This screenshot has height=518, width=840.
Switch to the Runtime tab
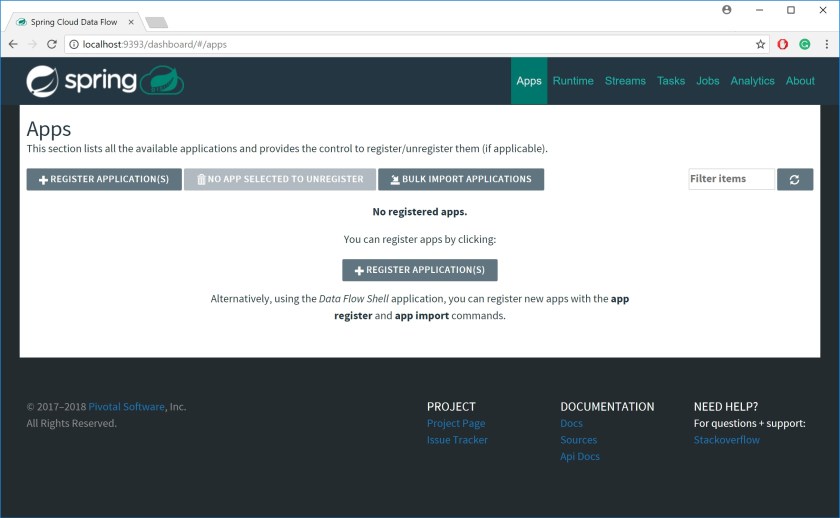click(x=573, y=81)
